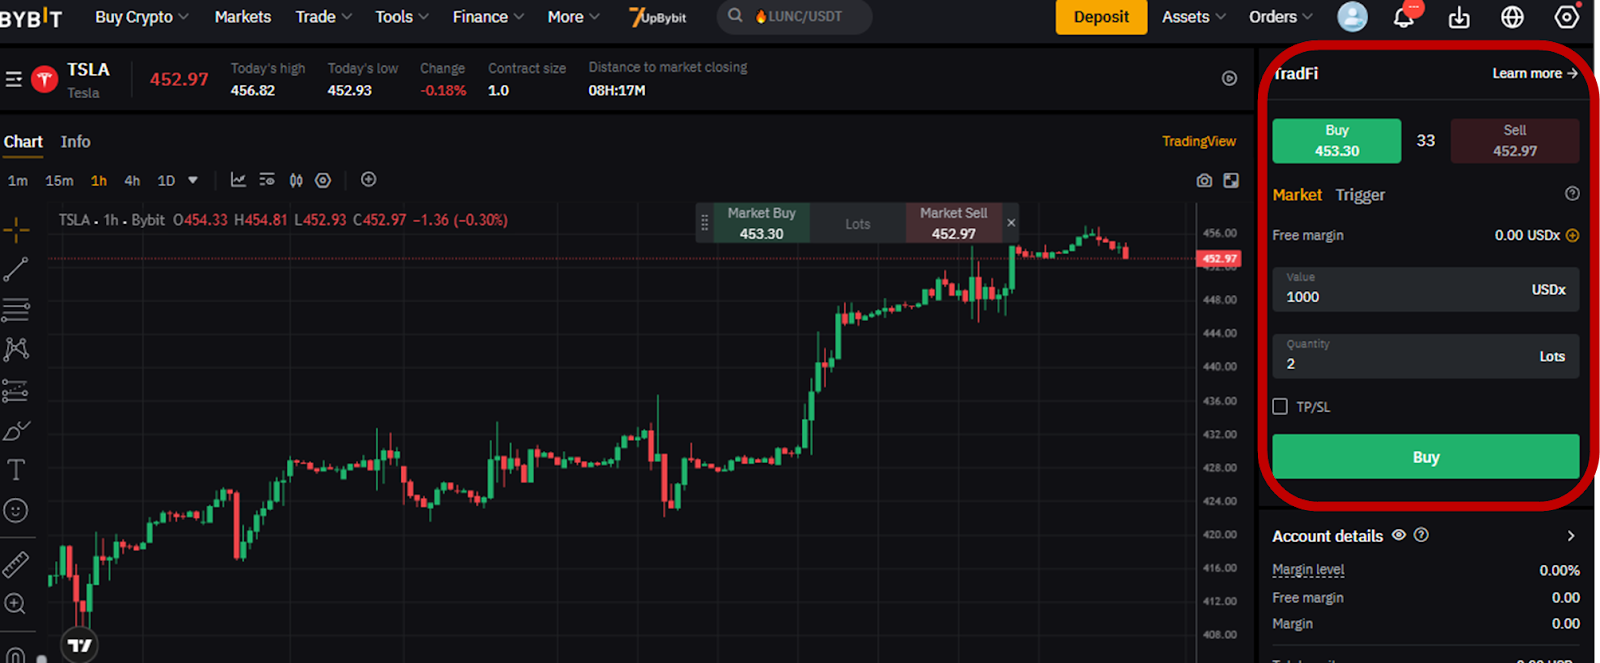The width and height of the screenshot is (1600, 663).
Task: Click the Quantity Lots input field
Action: coord(1425,355)
